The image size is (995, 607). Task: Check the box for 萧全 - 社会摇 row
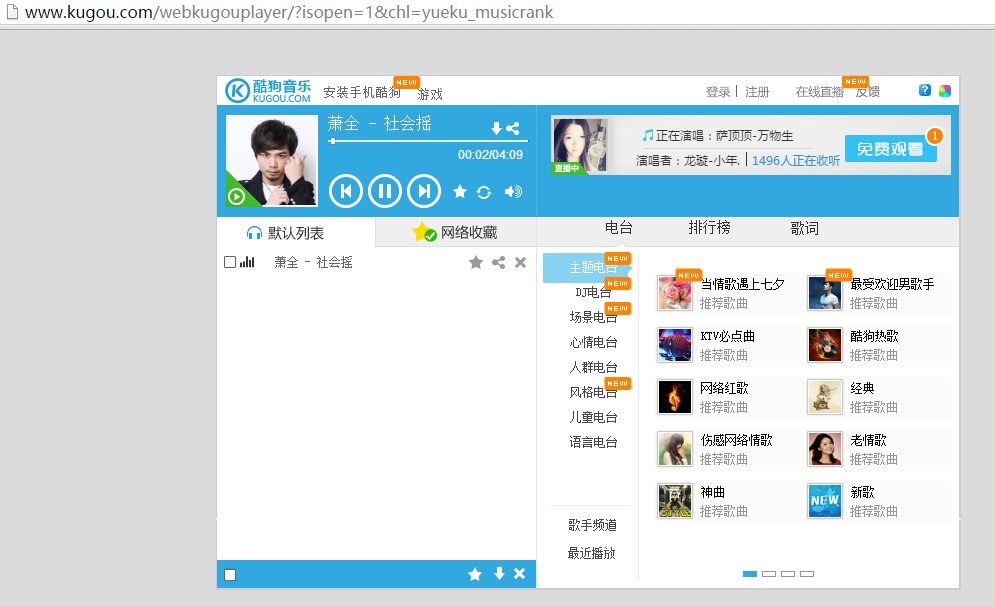(230, 262)
